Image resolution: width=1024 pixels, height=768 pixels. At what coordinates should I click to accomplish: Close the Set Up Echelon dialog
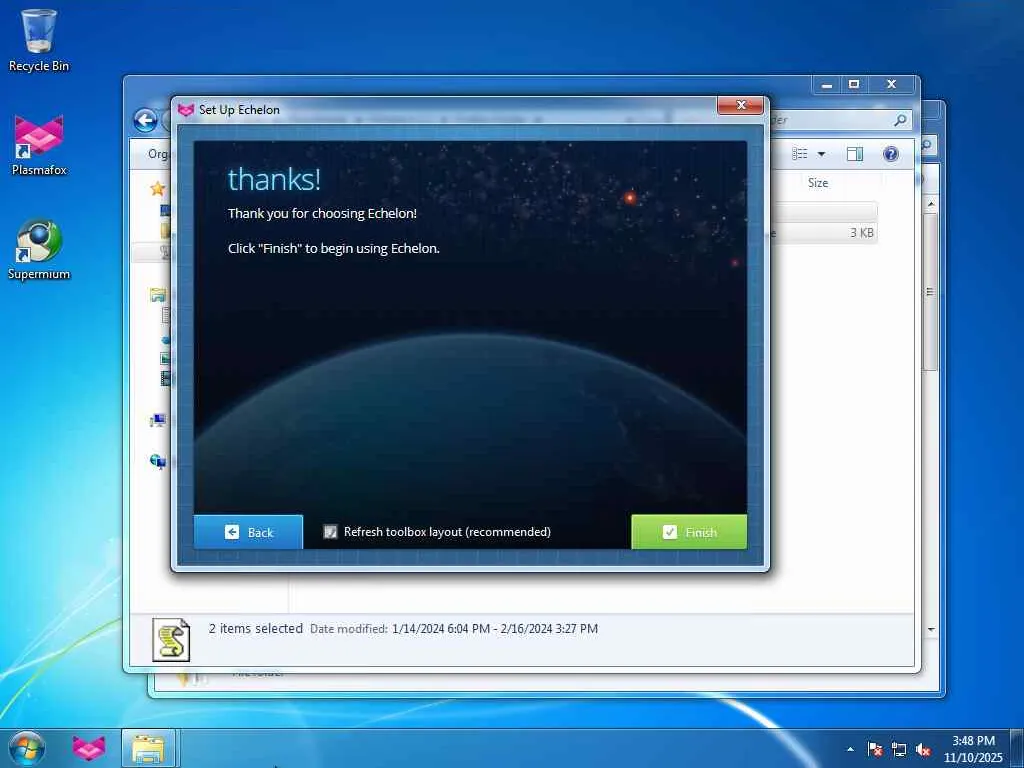coord(741,105)
